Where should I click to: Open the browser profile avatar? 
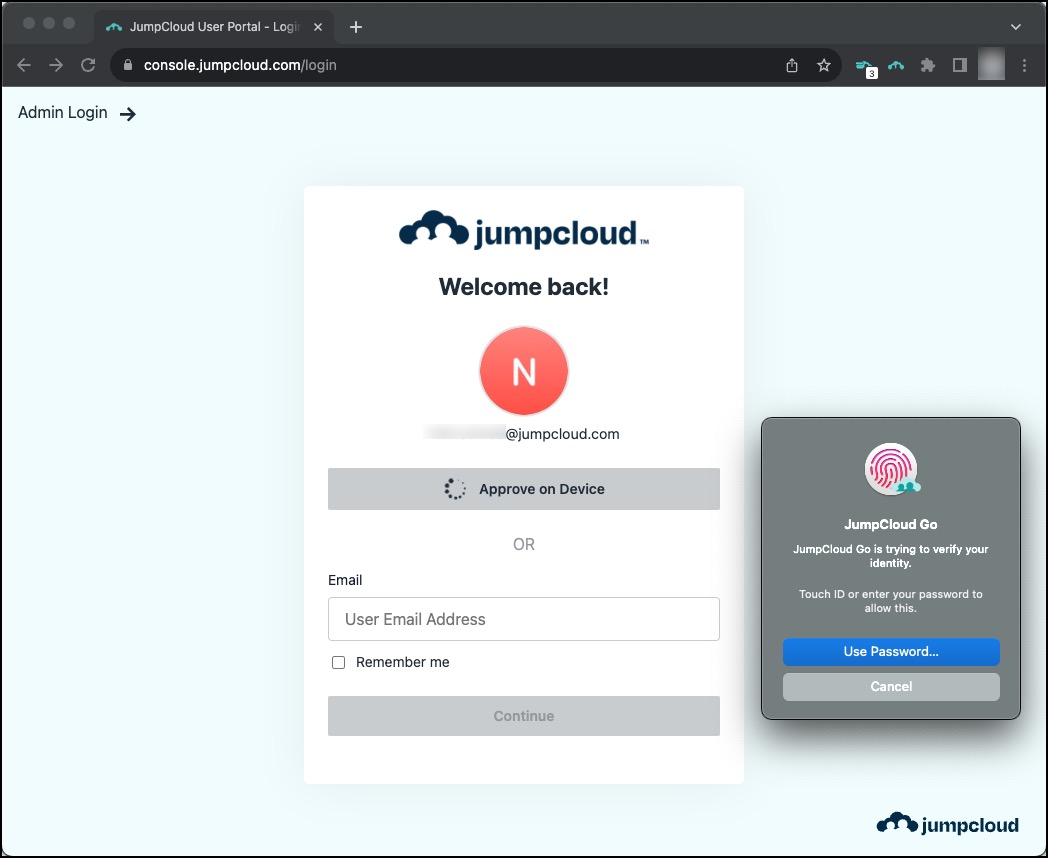click(990, 65)
